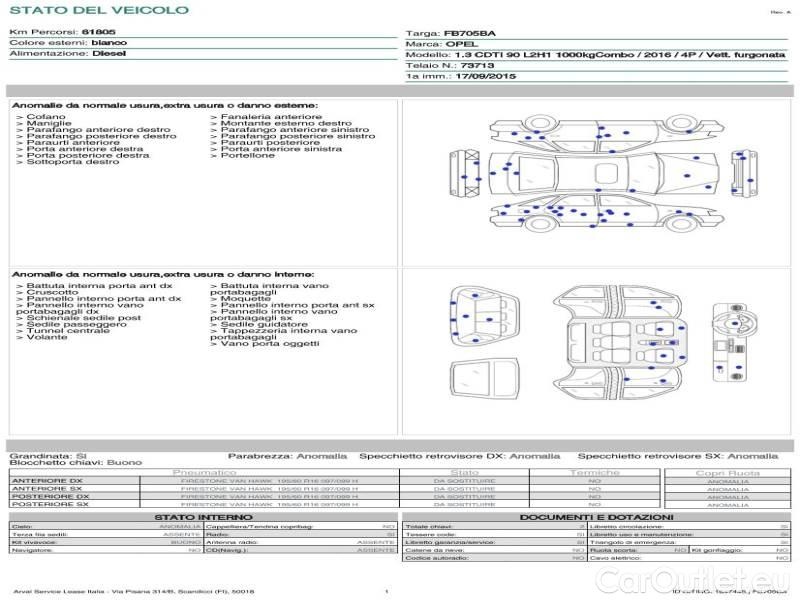The height and width of the screenshot is (600, 800).
Task: Select the "ANTERIORE DX" tyre row label
Action: point(47,481)
